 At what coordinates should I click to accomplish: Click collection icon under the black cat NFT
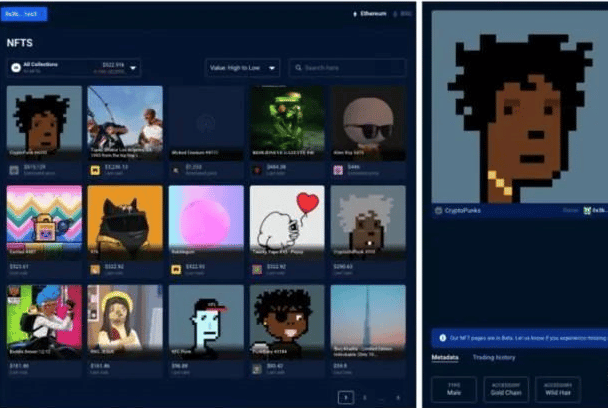tap(95, 270)
